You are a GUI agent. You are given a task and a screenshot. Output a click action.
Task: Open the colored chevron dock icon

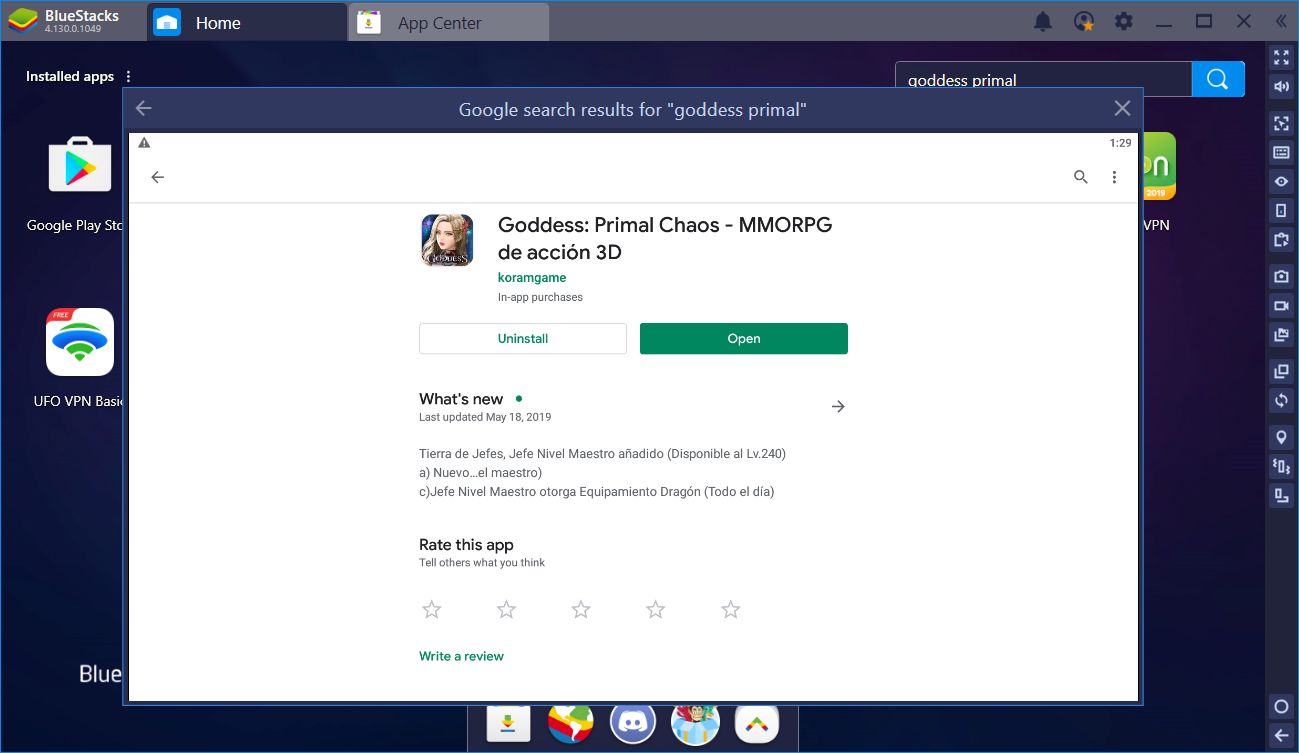[x=756, y=723]
